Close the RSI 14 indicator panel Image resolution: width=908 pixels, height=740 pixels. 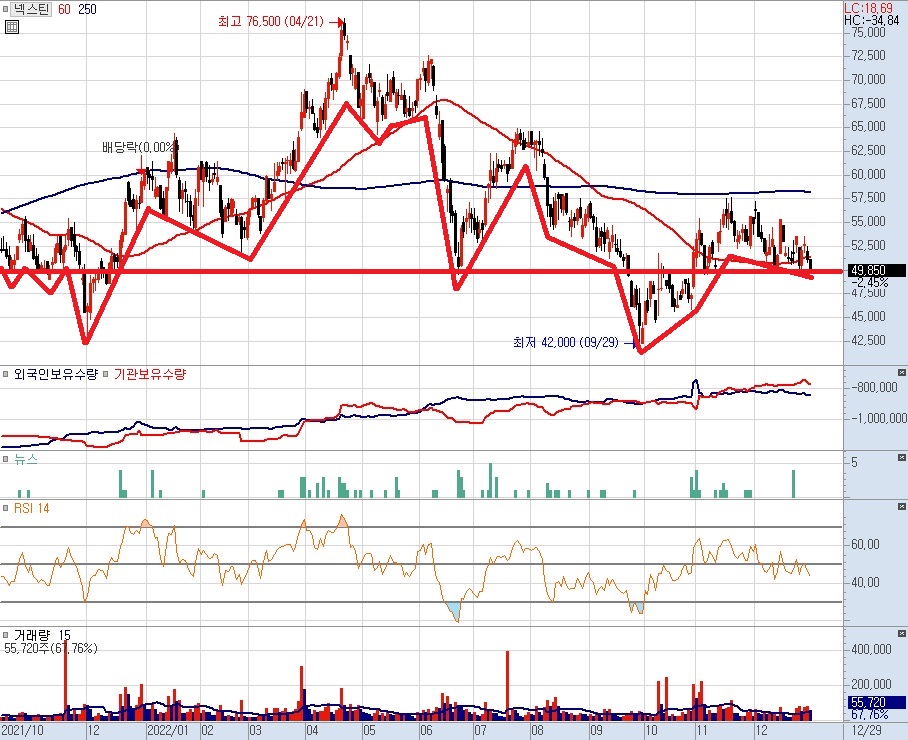click(902, 507)
